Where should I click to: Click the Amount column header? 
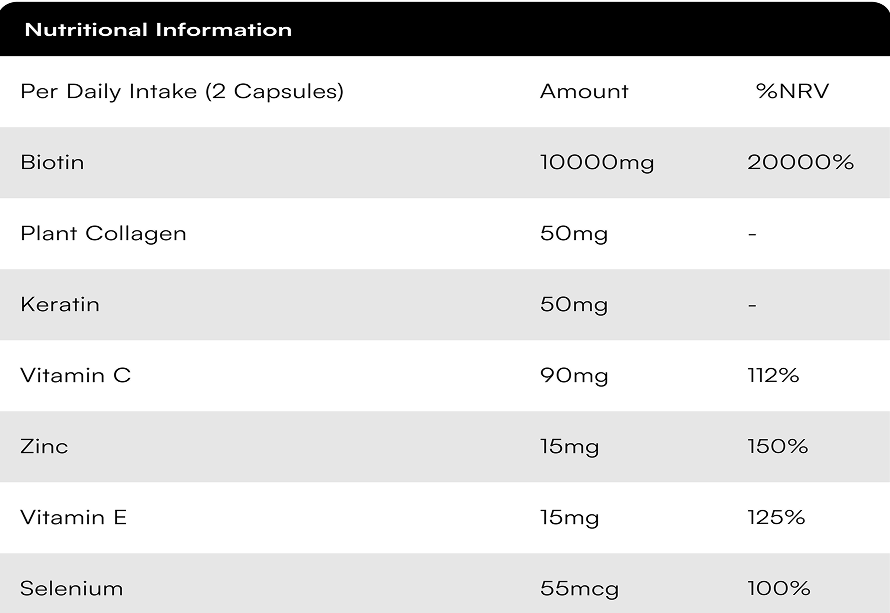coord(584,91)
